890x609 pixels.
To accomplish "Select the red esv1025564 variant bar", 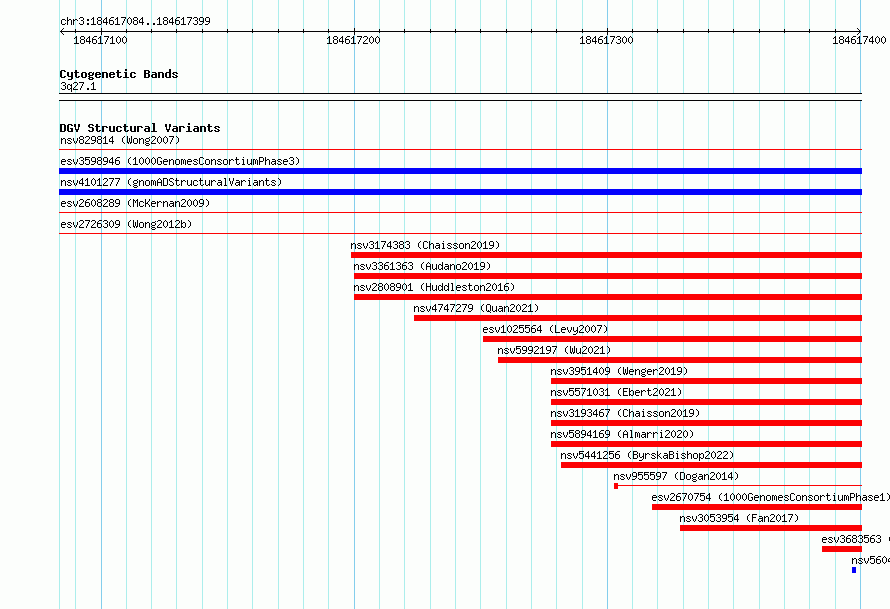I will click(x=673, y=339).
